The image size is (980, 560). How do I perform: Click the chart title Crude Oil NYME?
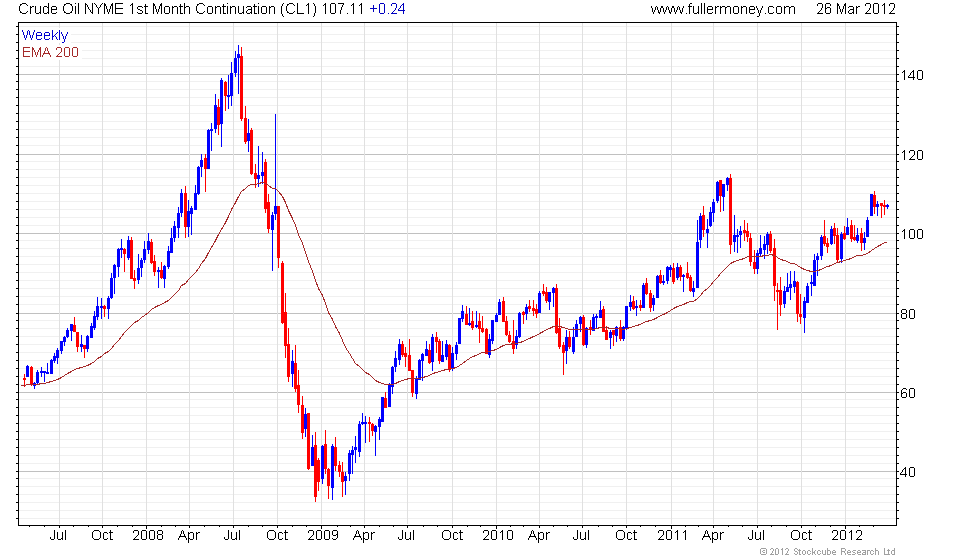[x=71, y=9]
